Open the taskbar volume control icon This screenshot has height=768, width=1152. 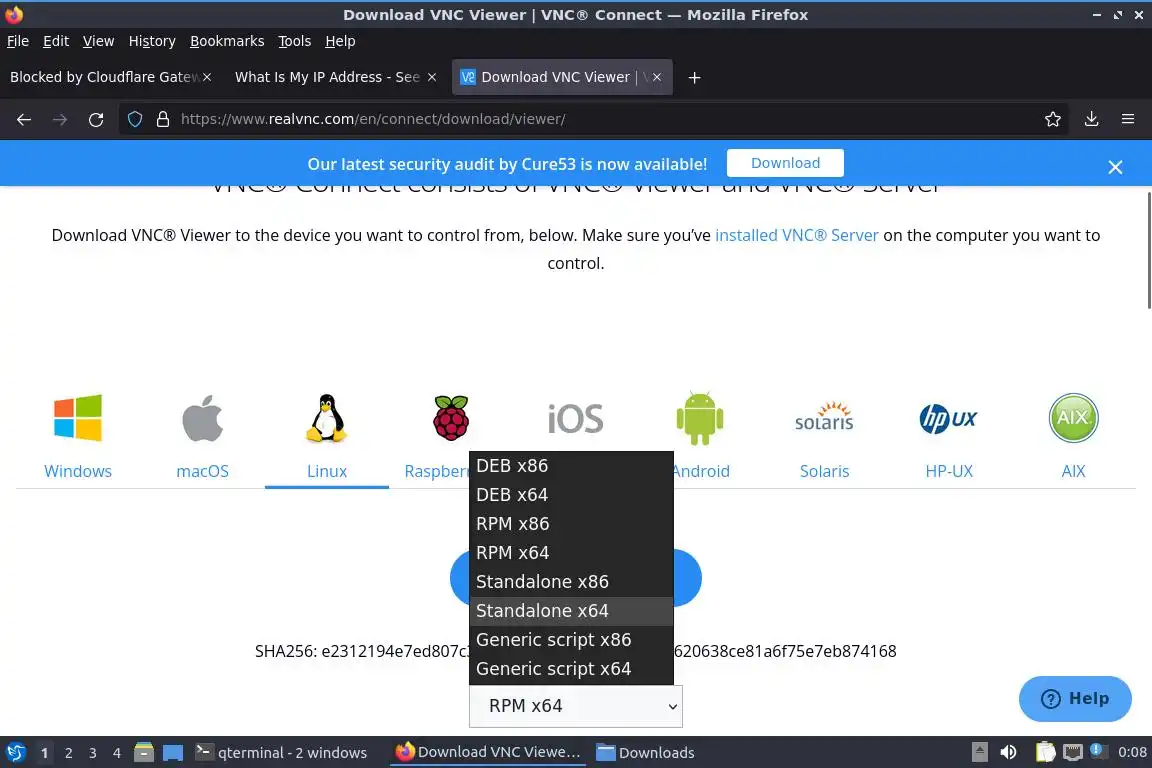click(x=1009, y=752)
